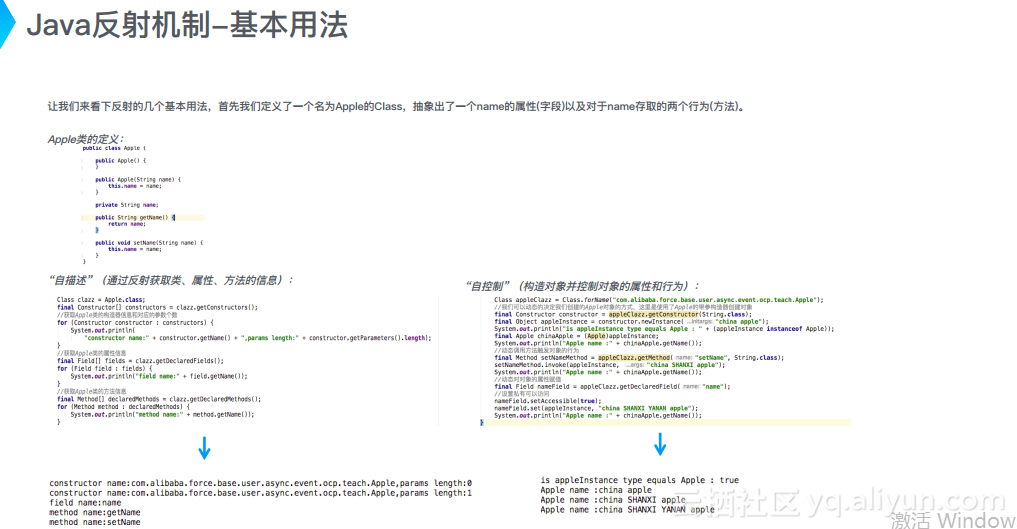
Task: Click the "自描述" section heading
Action: (171, 280)
